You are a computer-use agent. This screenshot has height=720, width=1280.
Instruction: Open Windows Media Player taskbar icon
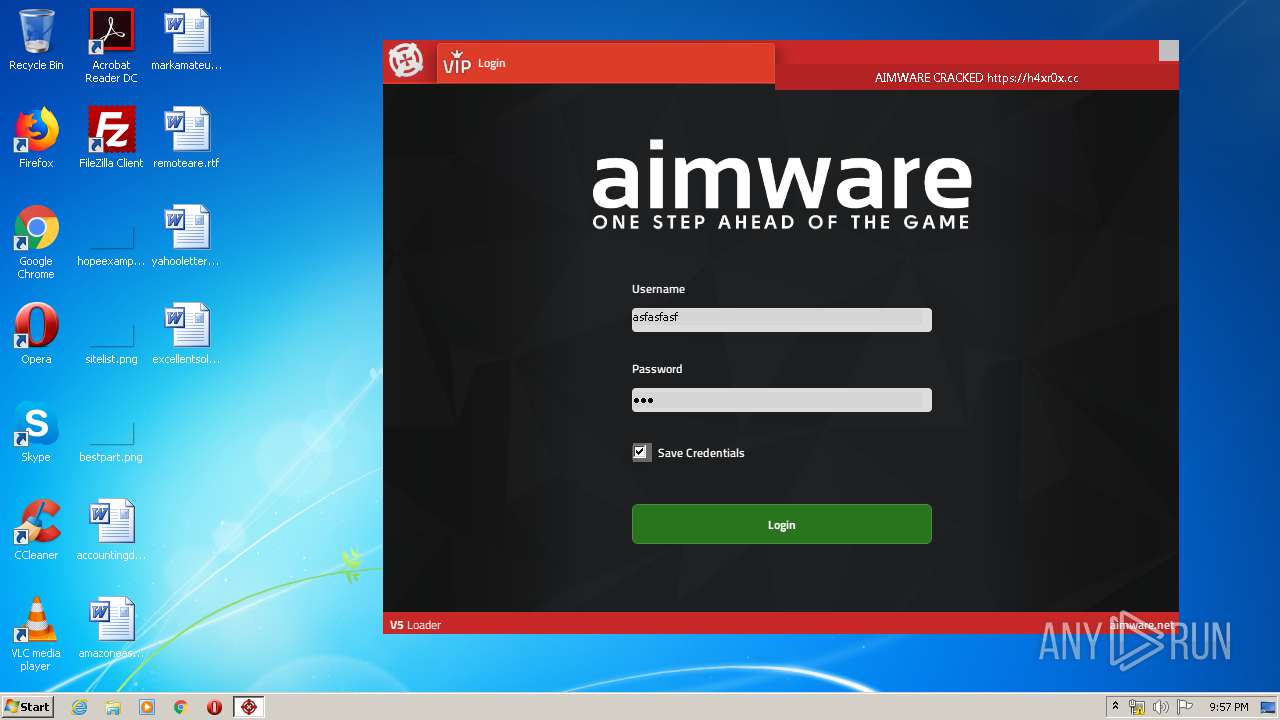pos(147,707)
